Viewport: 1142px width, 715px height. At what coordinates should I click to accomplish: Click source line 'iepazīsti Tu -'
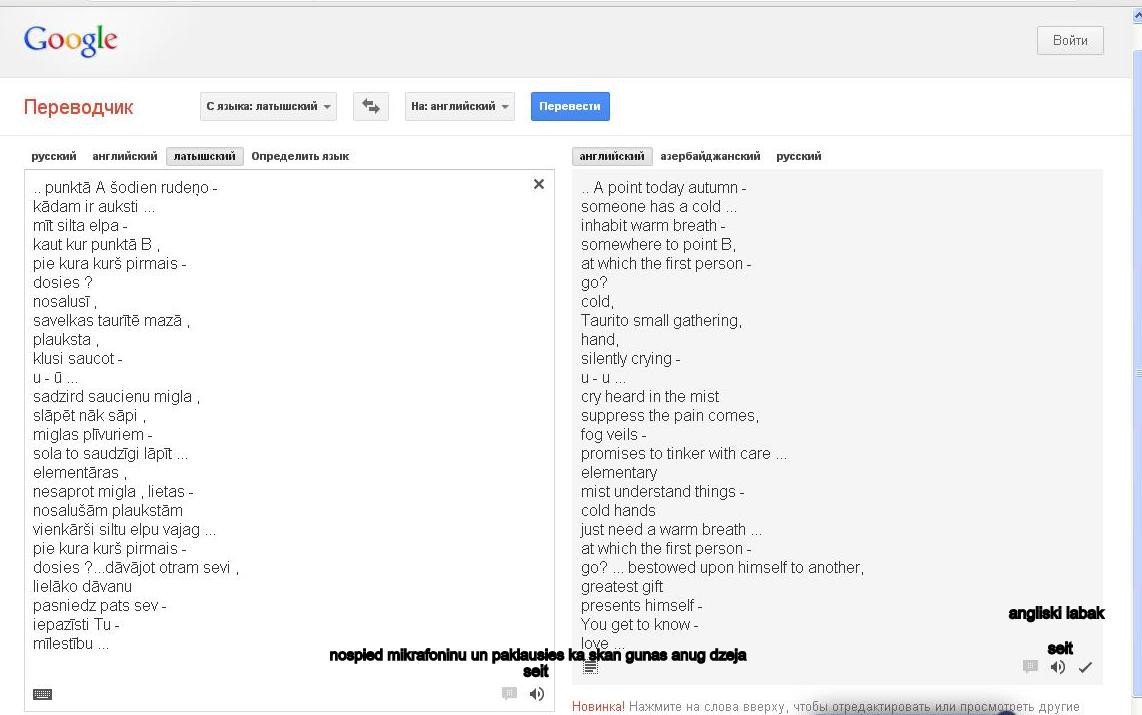pyautogui.click(x=76, y=625)
